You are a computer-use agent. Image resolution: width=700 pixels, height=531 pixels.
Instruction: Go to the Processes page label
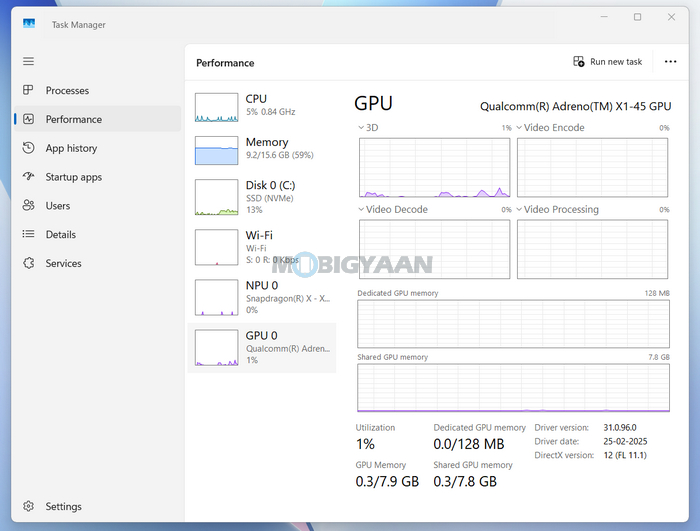pos(67,91)
